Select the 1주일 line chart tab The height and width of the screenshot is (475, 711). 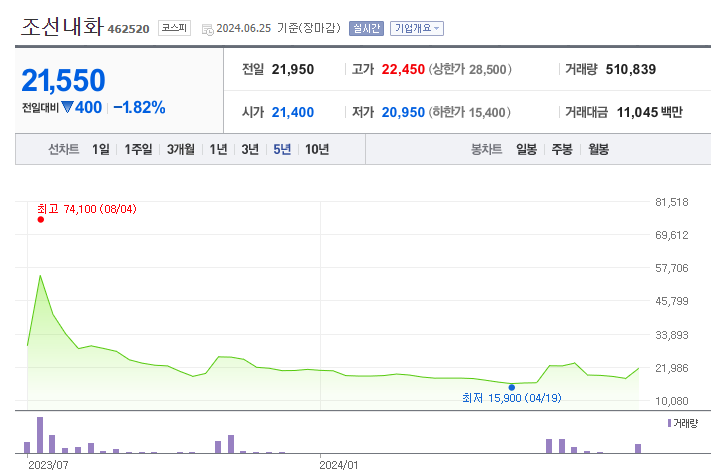[138, 149]
